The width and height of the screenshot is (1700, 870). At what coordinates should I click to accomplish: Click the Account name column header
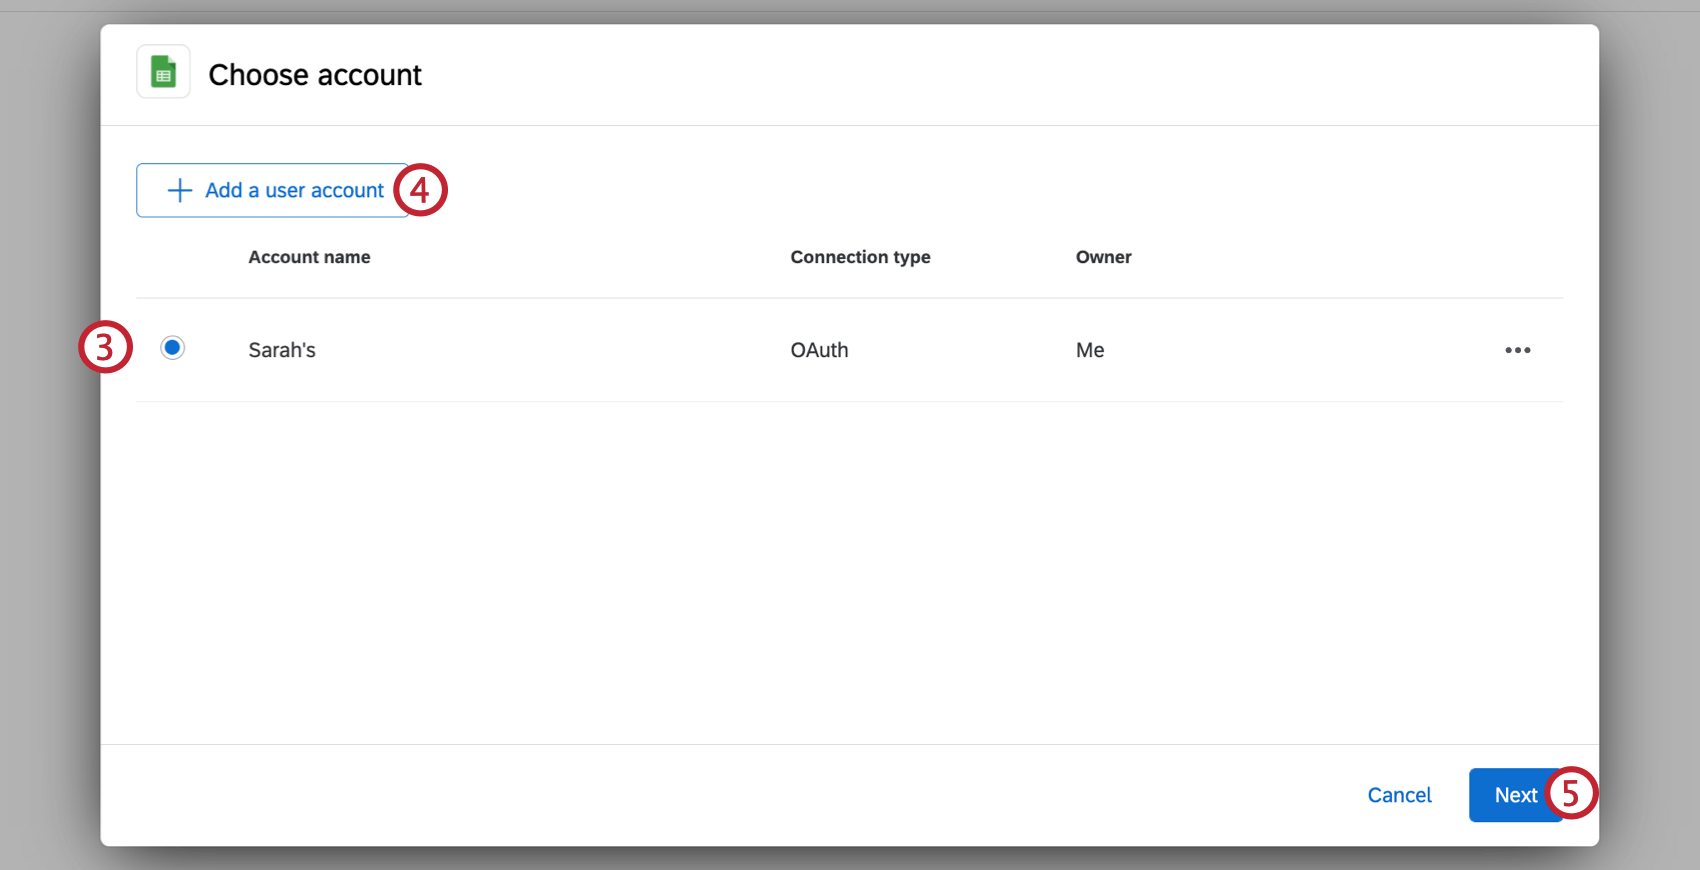309,257
